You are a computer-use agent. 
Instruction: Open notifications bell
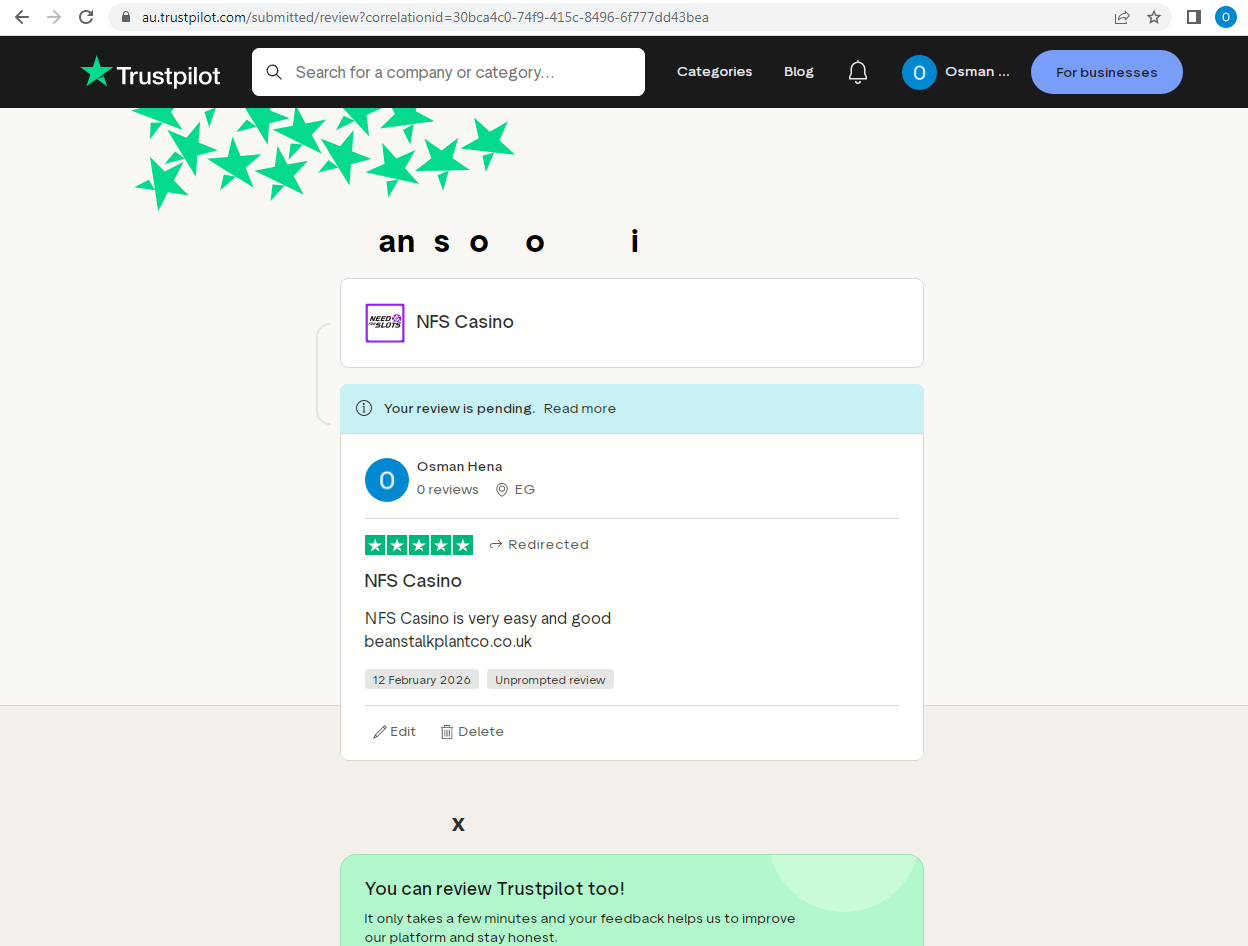(x=858, y=72)
